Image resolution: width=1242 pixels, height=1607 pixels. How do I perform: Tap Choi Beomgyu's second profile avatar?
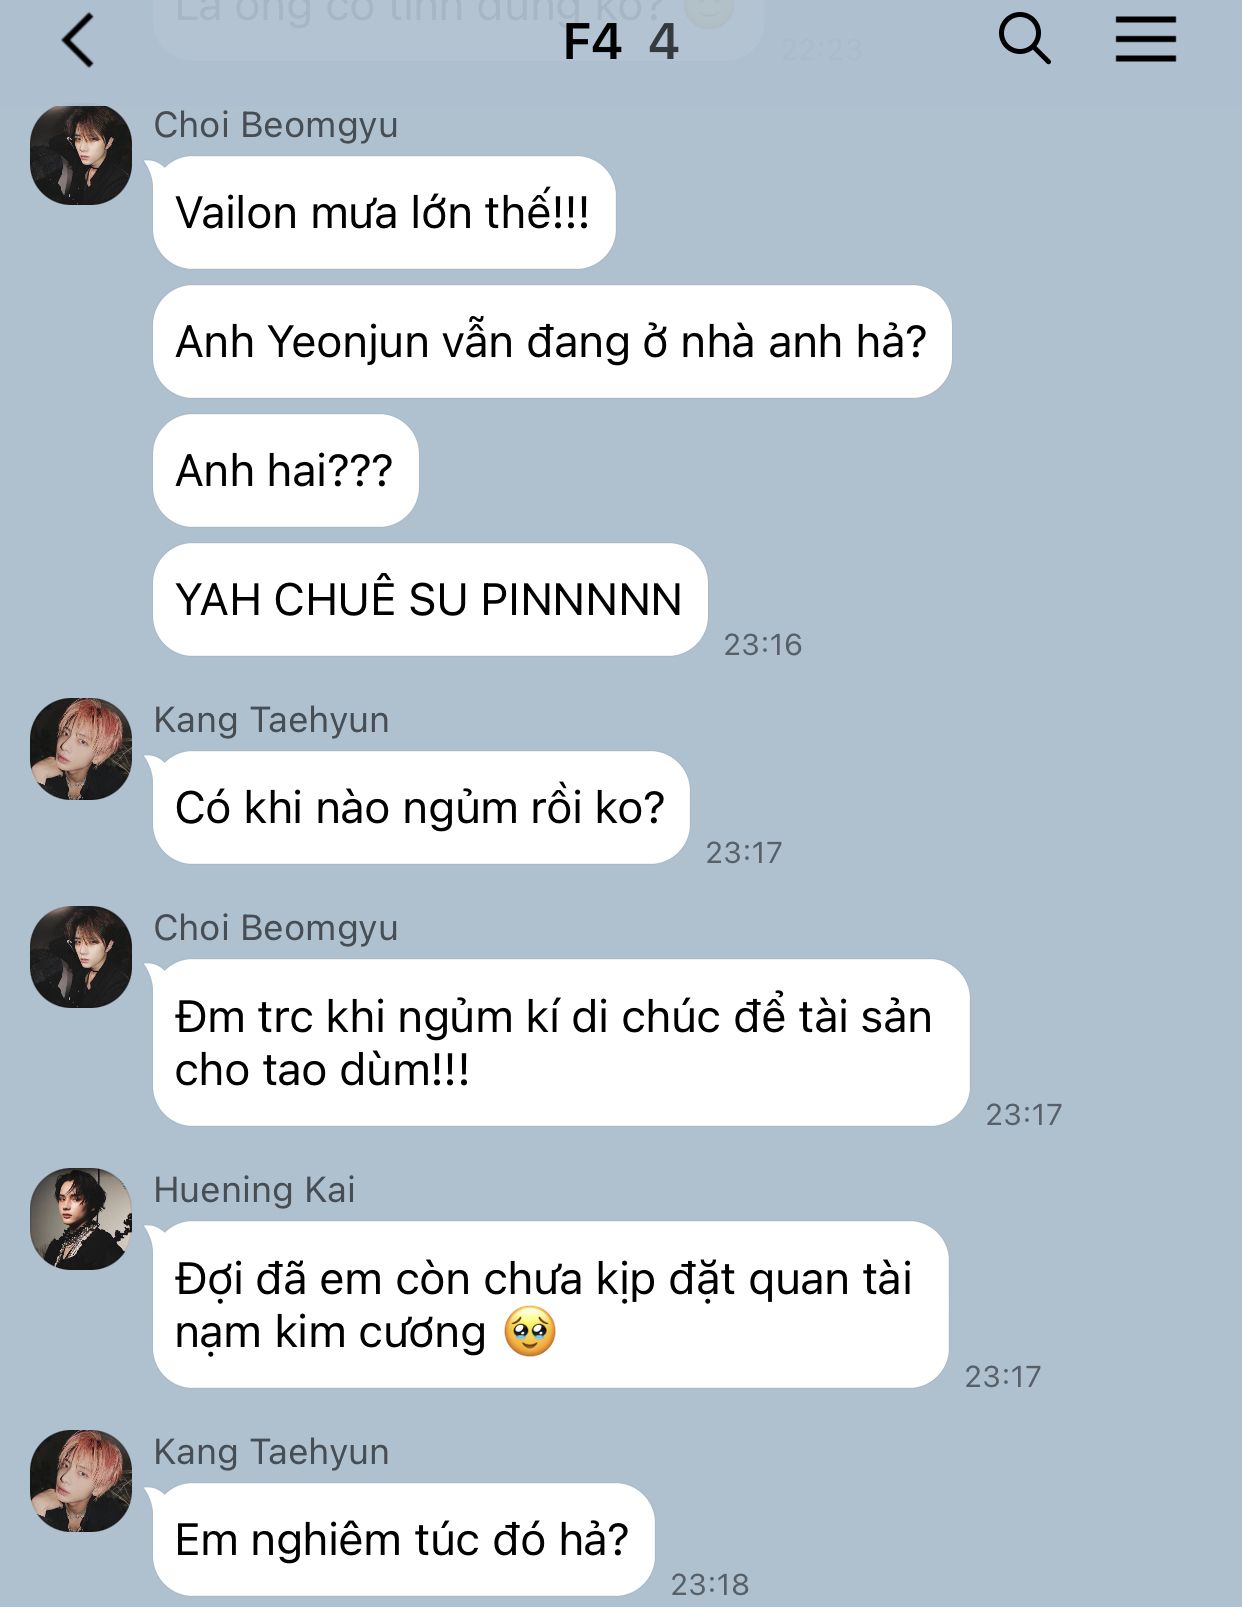point(81,957)
